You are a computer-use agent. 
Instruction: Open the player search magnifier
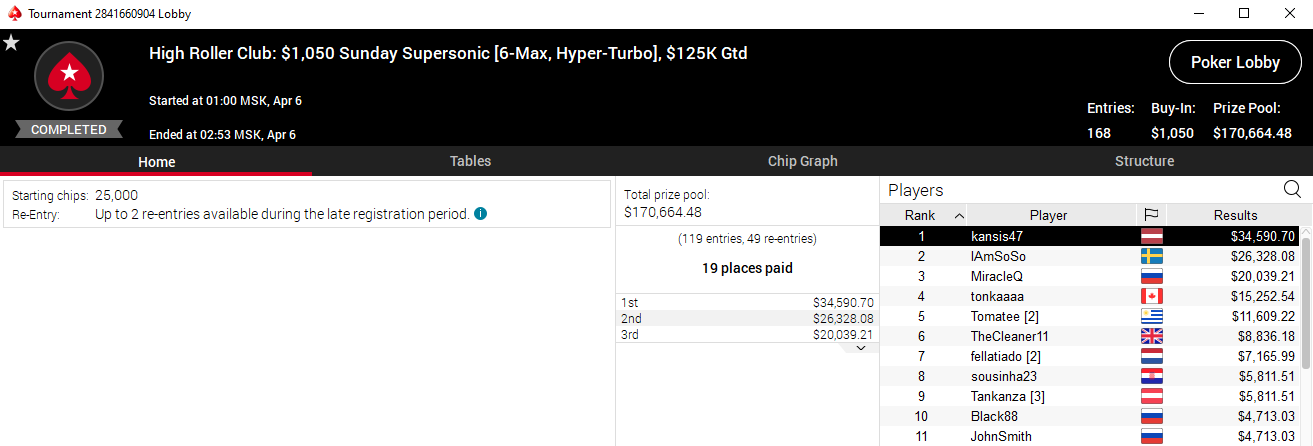1292,190
